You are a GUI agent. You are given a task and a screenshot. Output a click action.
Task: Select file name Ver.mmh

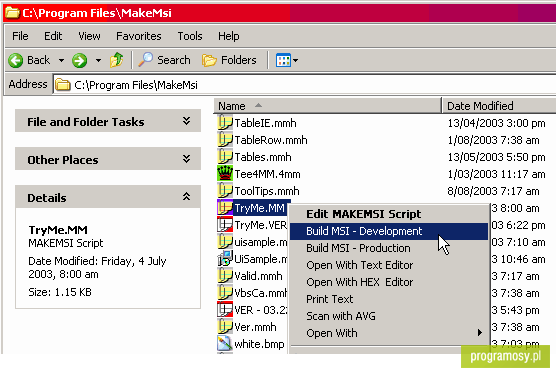click(255, 327)
